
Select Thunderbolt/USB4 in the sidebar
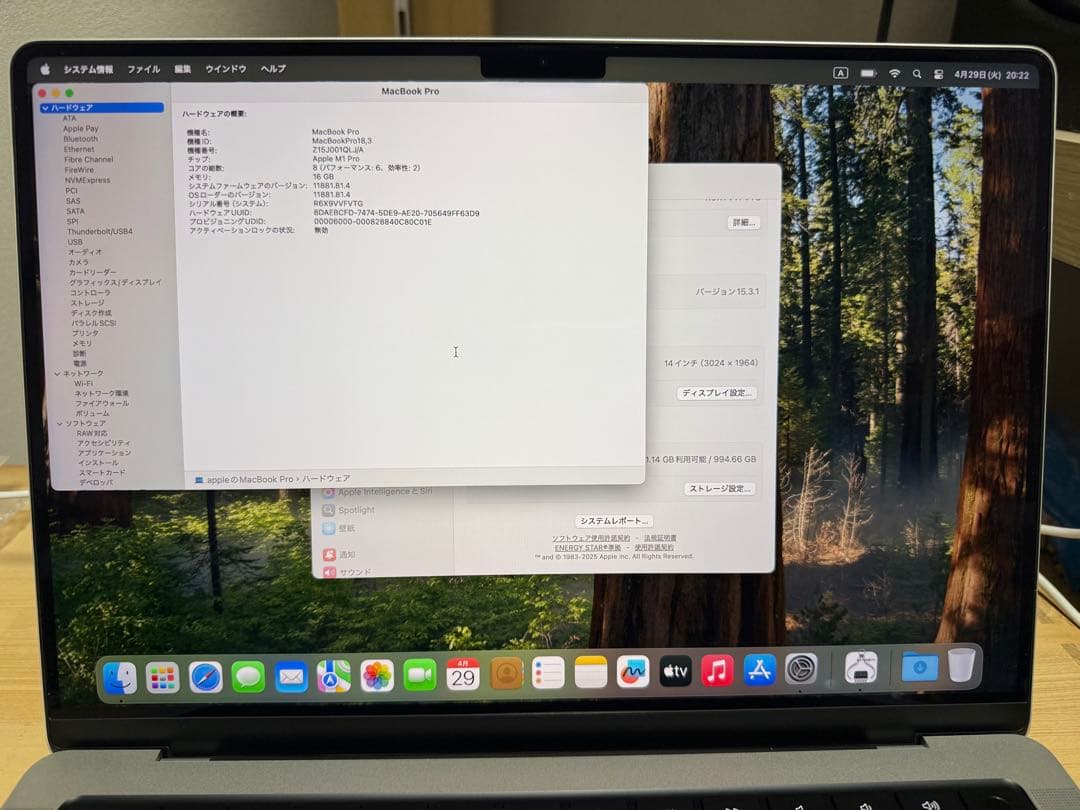(x=100, y=231)
